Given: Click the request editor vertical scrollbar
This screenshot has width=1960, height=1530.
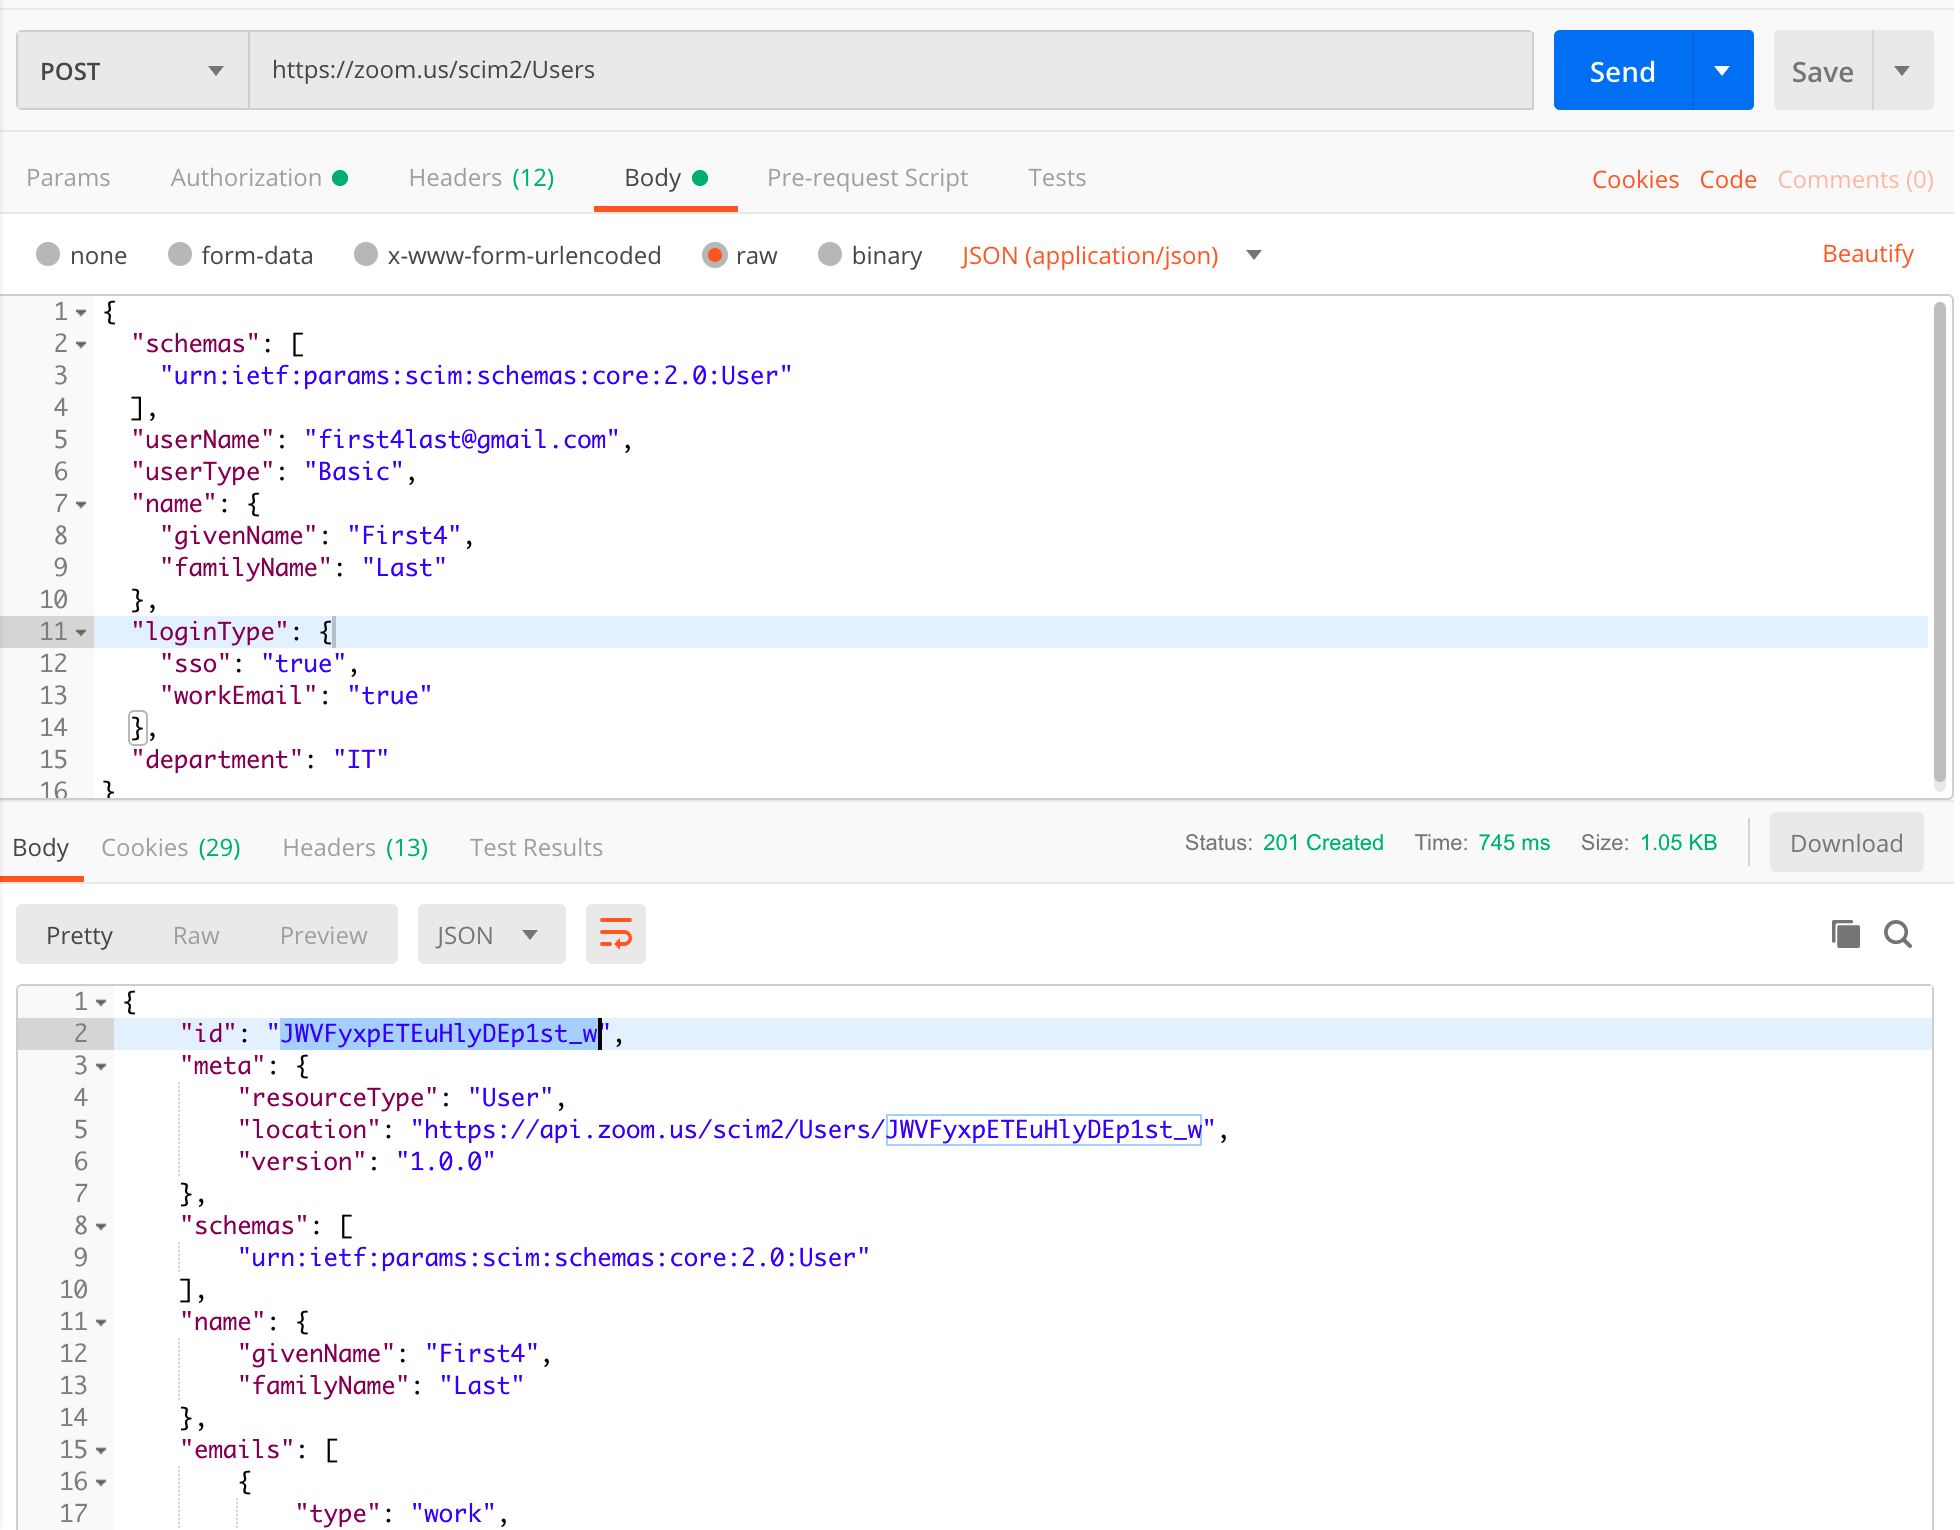Looking at the screenshot, I should 1939,540.
